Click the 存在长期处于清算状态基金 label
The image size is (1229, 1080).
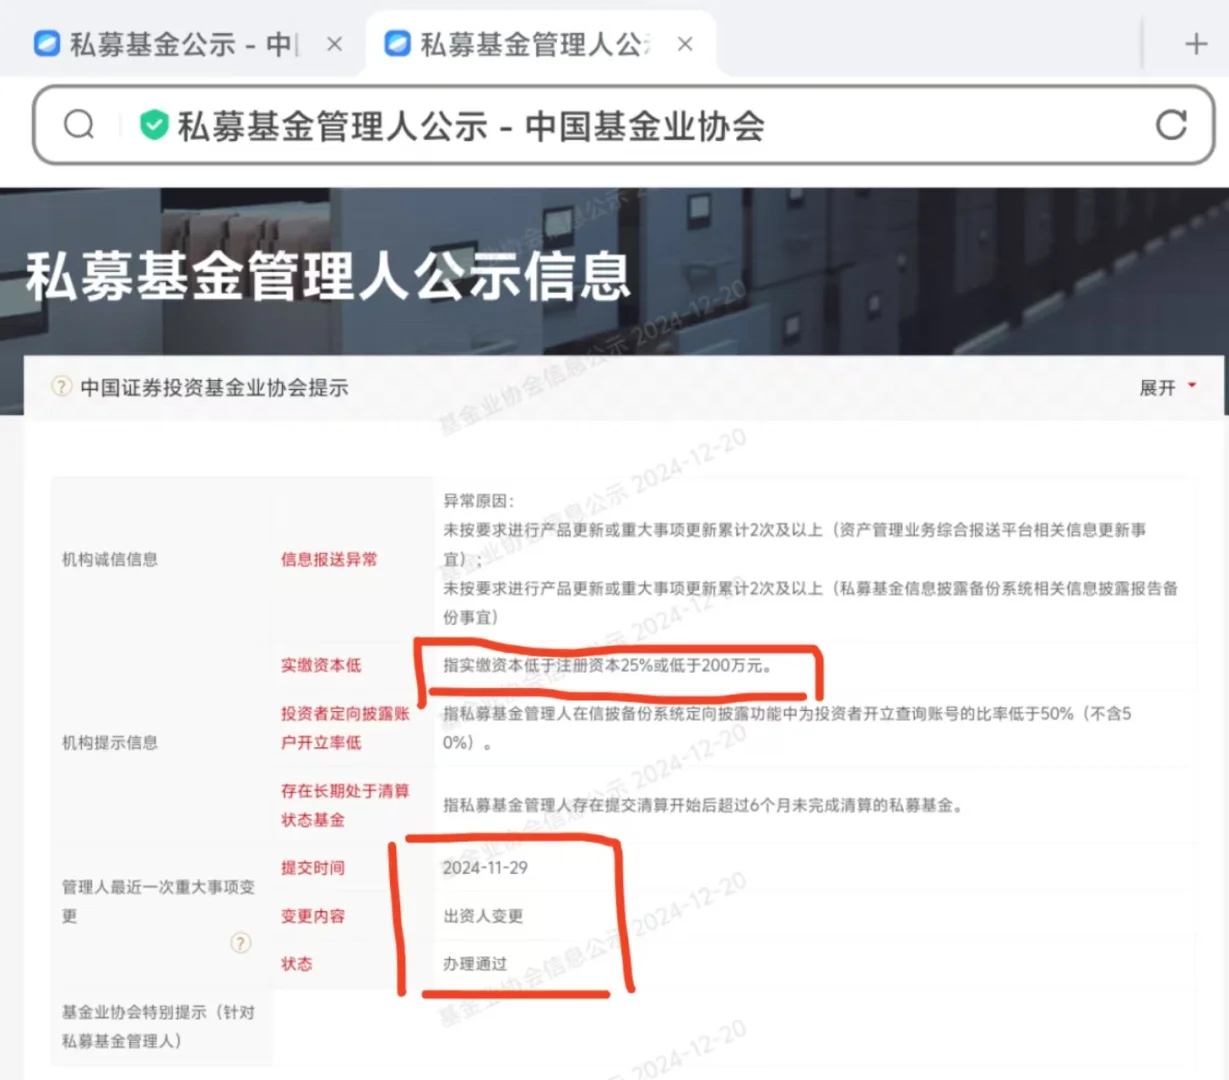coord(345,805)
